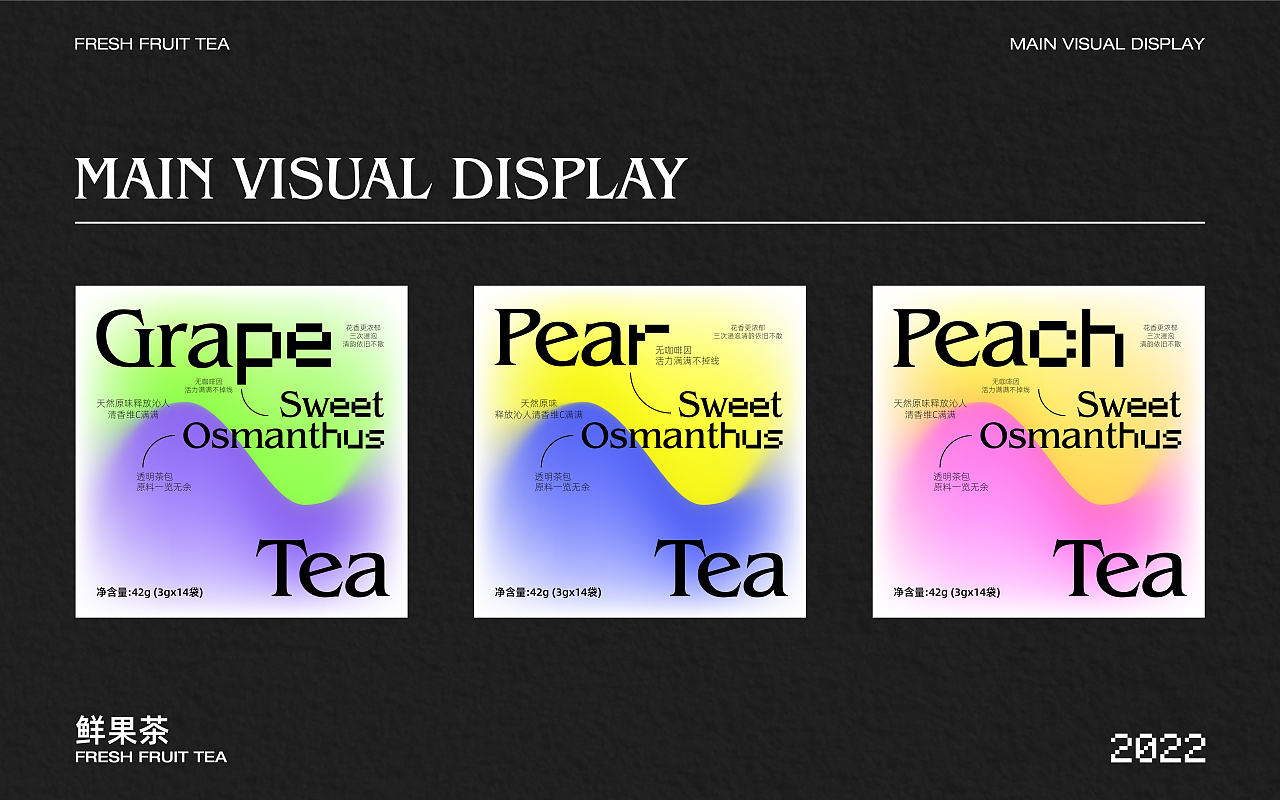Click 'Osmanthus' on the Pear card
The width and height of the screenshot is (1280, 800).
click(x=682, y=436)
